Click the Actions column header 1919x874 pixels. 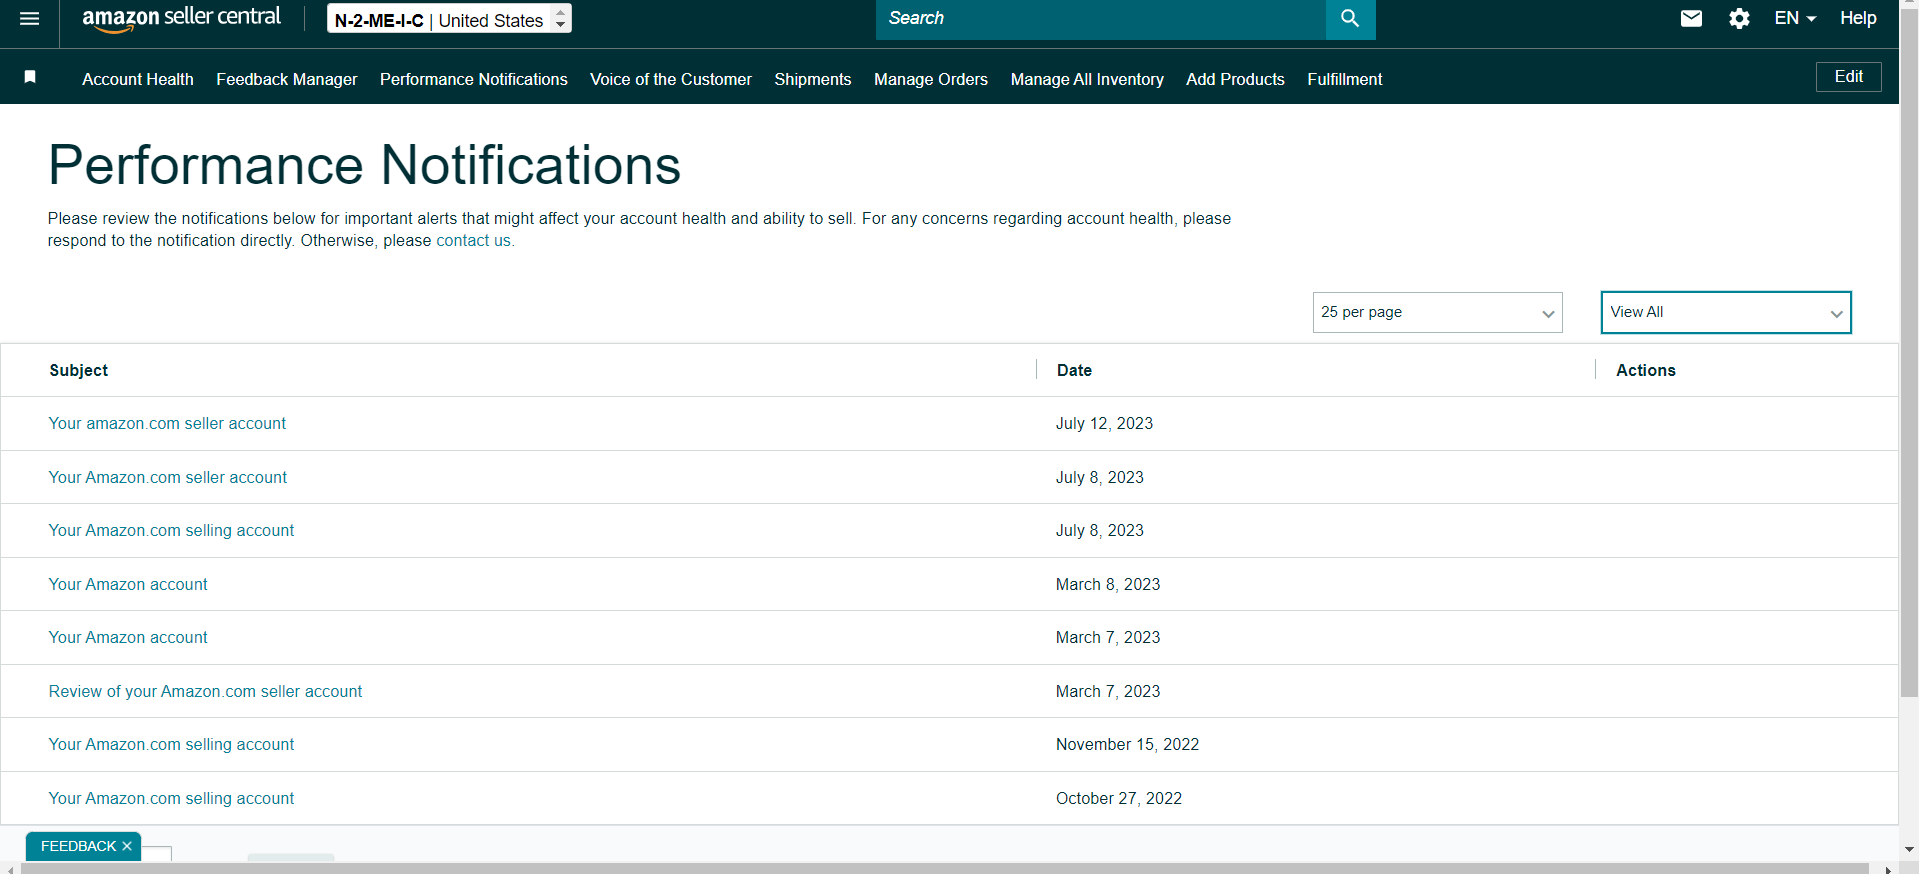coord(1646,370)
